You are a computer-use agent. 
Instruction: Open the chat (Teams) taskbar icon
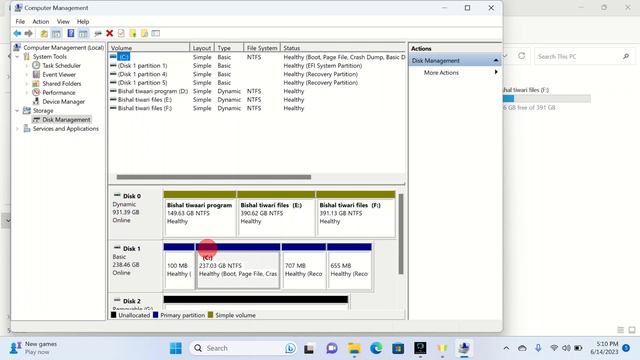point(332,348)
